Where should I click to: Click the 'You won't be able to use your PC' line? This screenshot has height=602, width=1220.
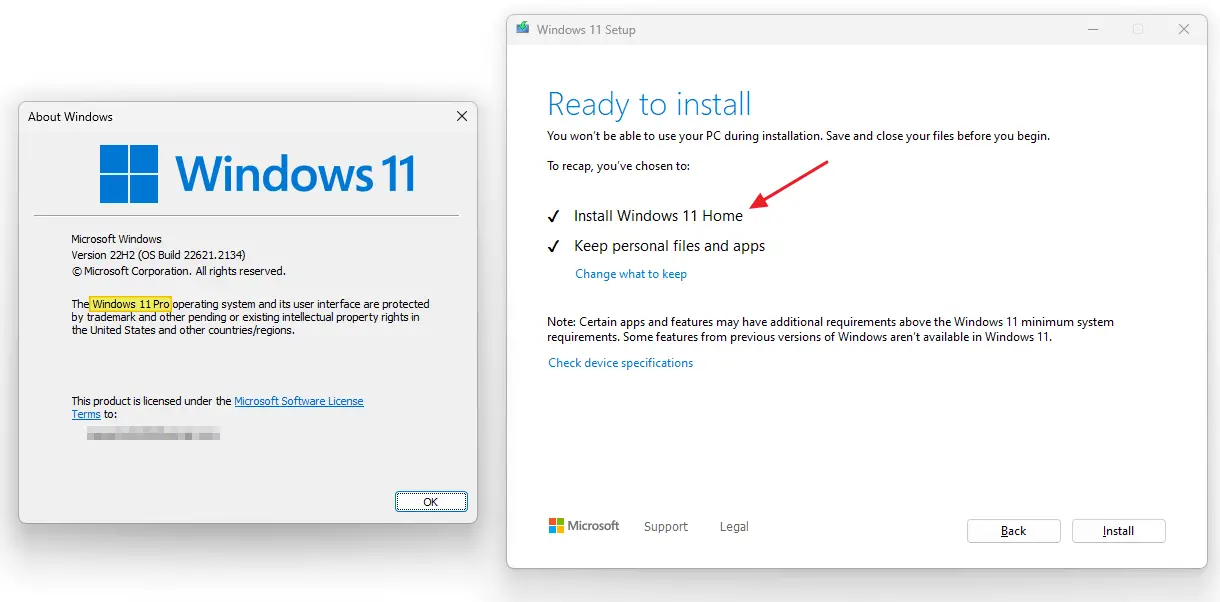(798, 136)
